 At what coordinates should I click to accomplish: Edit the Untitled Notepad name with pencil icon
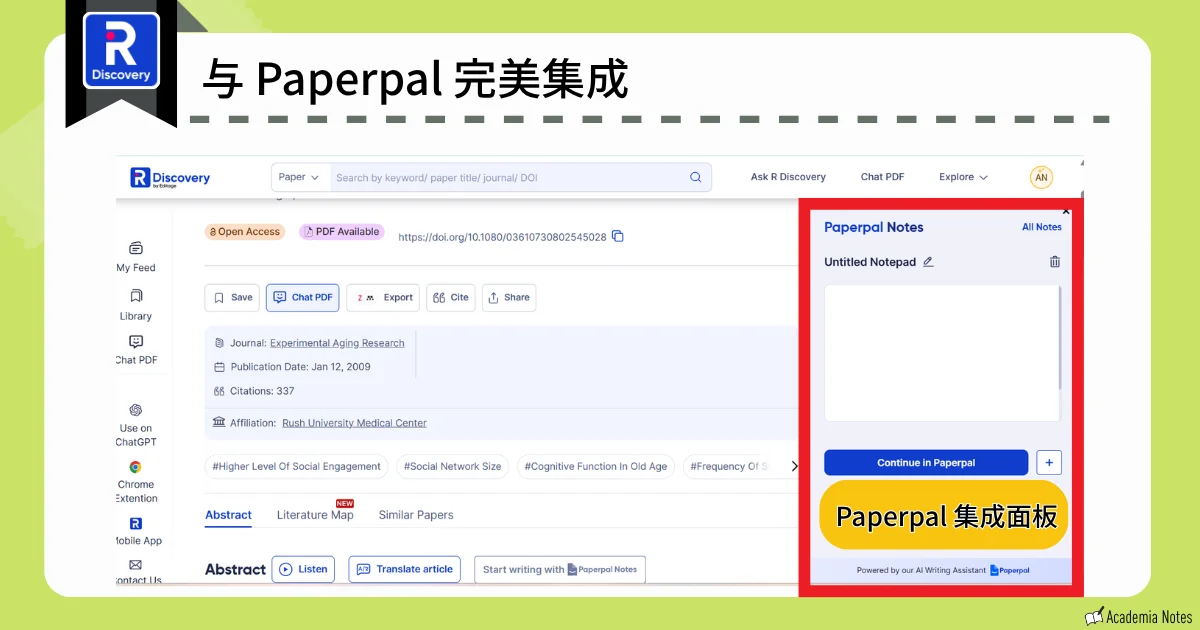coord(928,262)
